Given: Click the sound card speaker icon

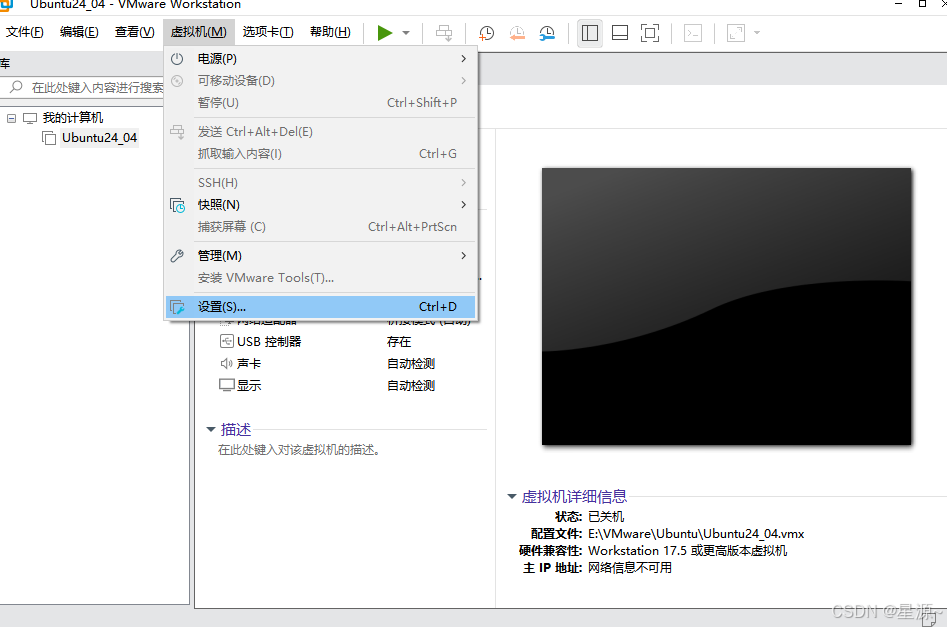Looking at the screenshot, I should coord(226,363).
